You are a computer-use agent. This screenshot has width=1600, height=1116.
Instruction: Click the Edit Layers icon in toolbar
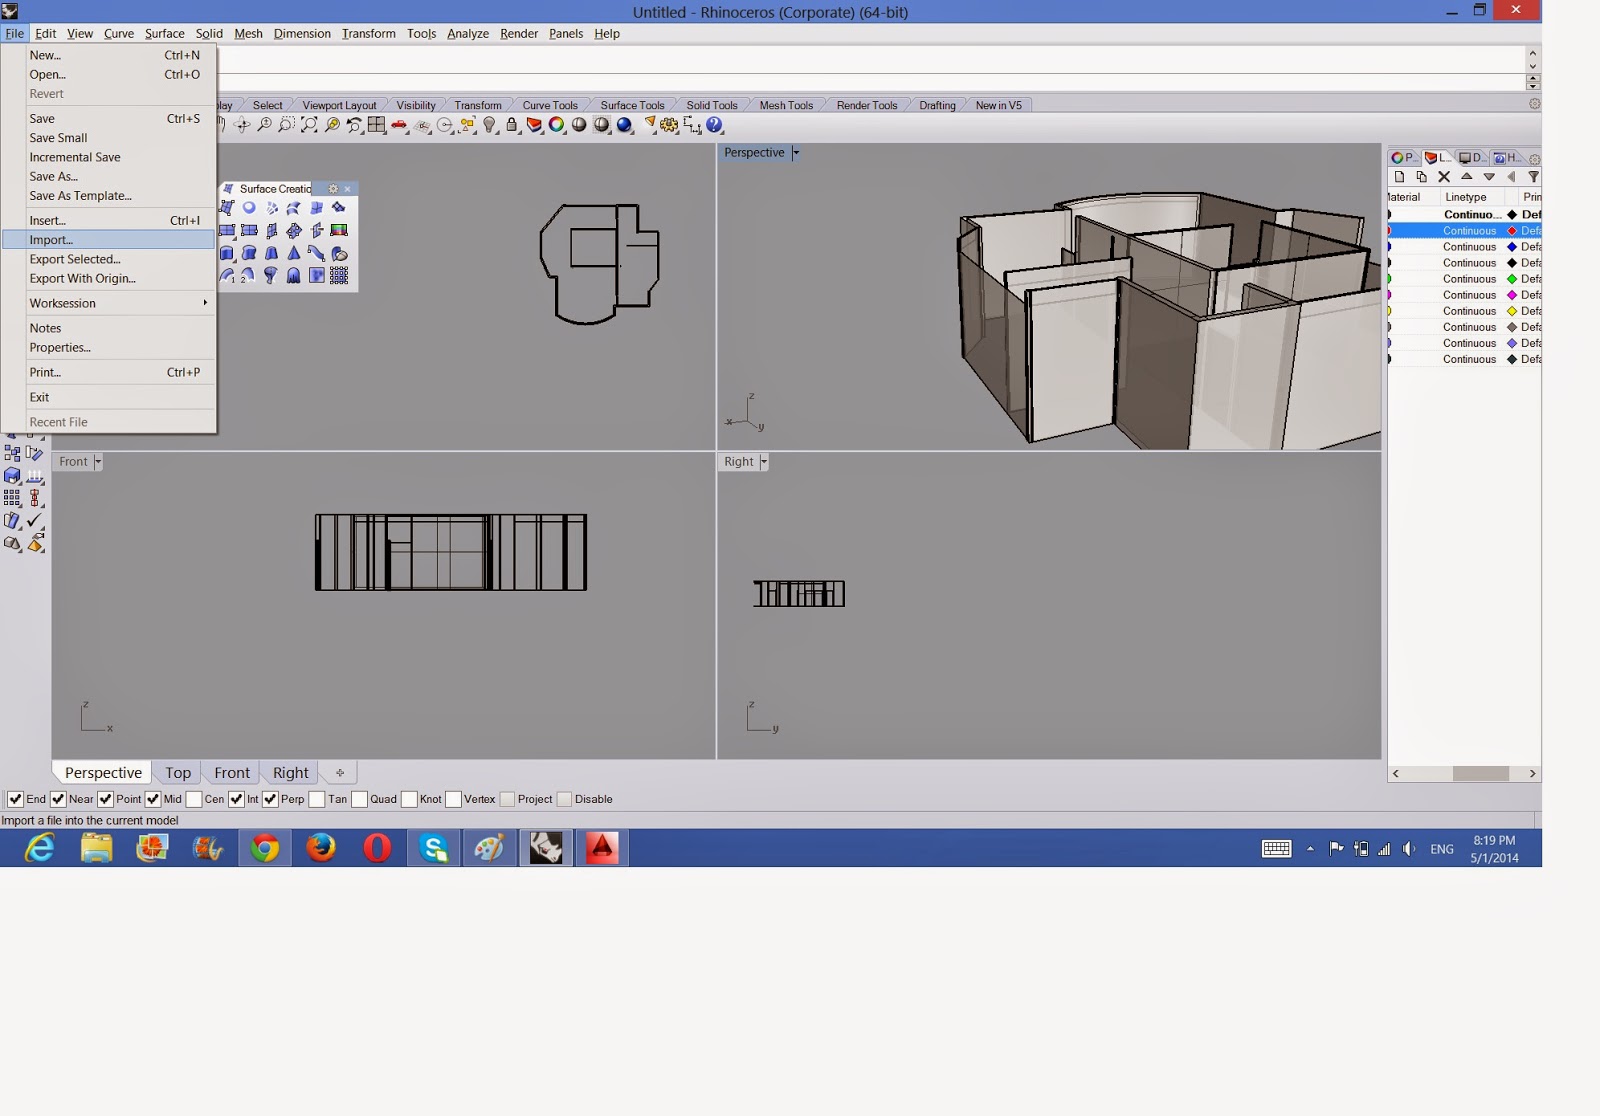[534, 125]
